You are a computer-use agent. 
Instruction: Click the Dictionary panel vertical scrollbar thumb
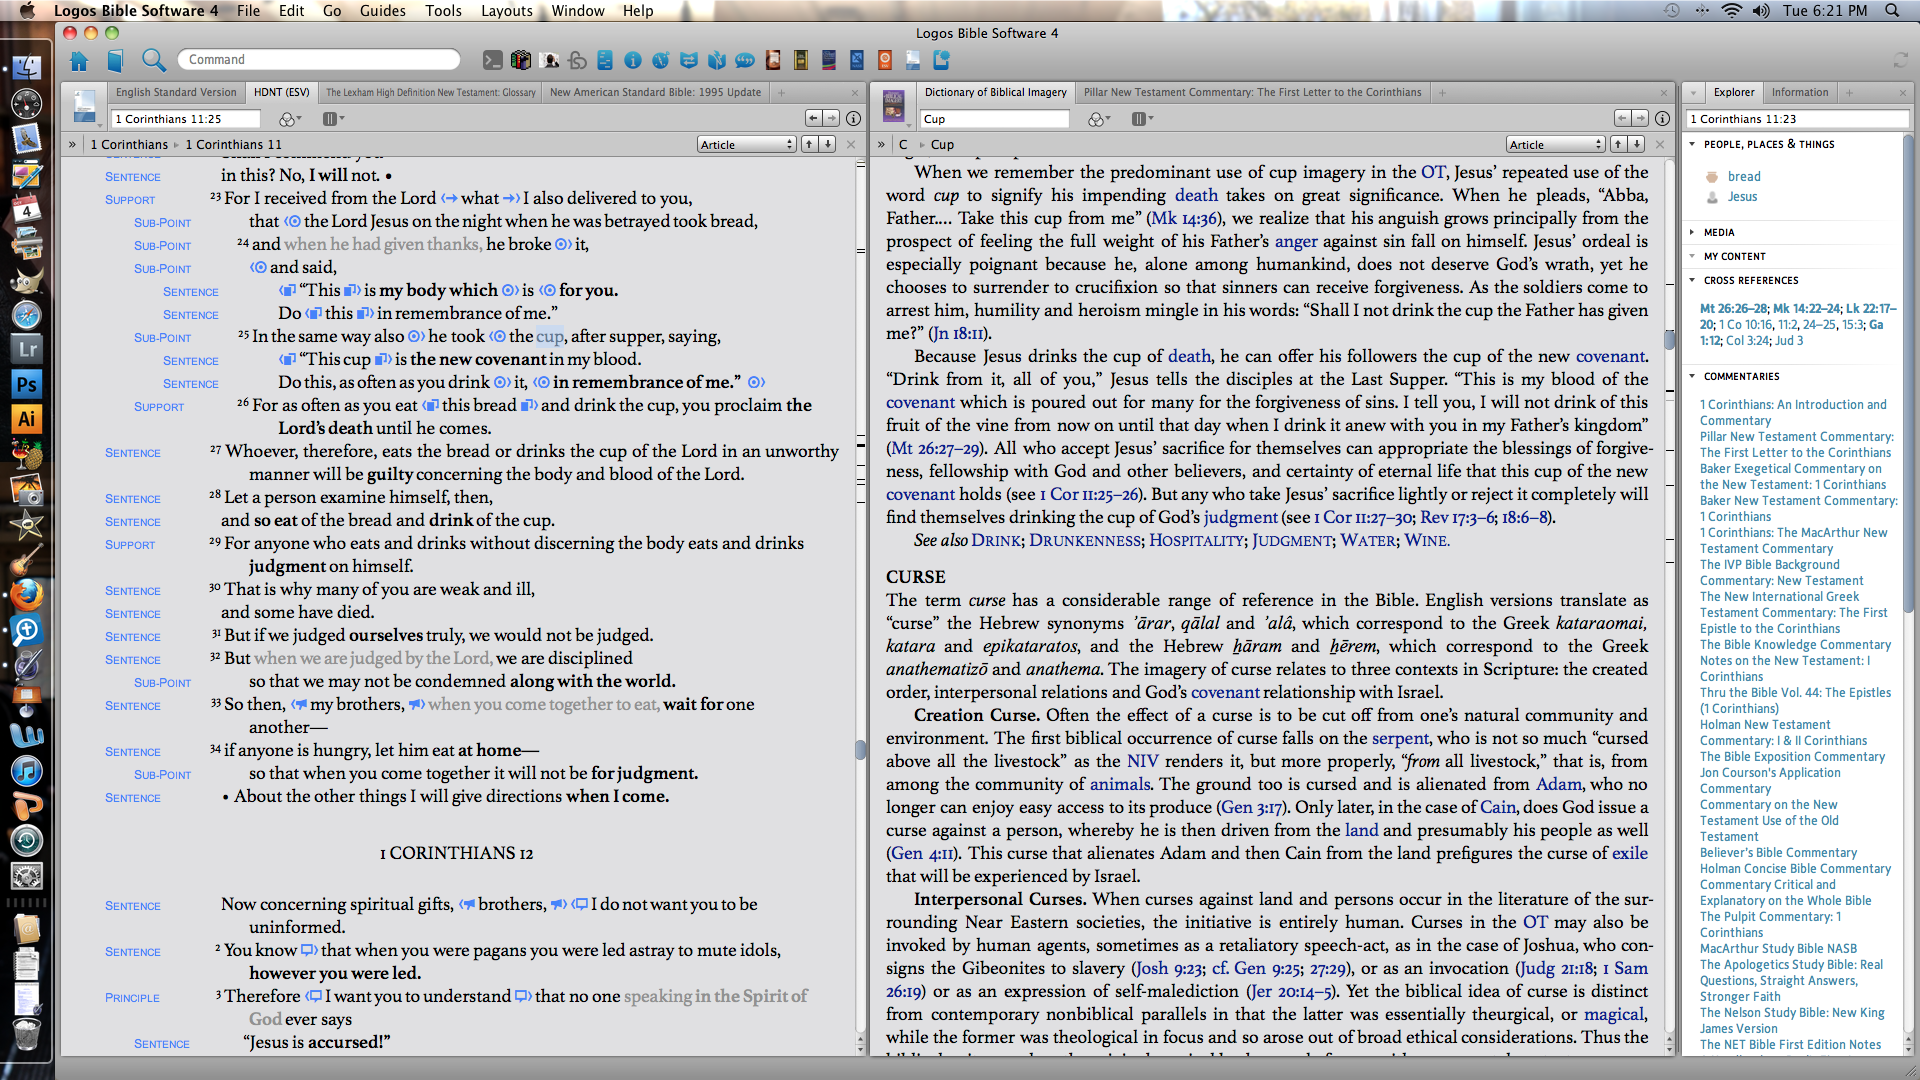pyautogui.click(x=1669, y=340)
